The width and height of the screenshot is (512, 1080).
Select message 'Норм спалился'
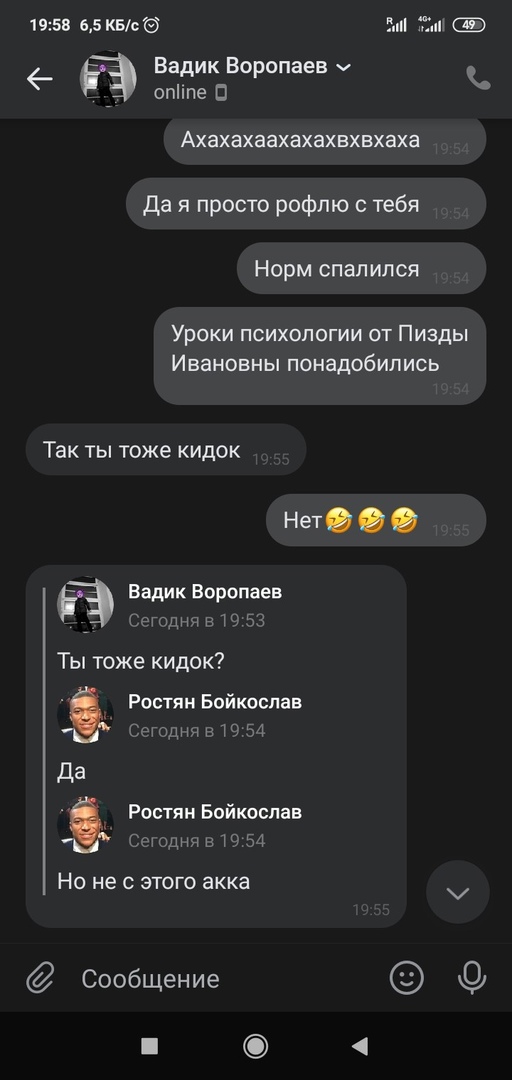pyautogui.click(x=361, y=269)
